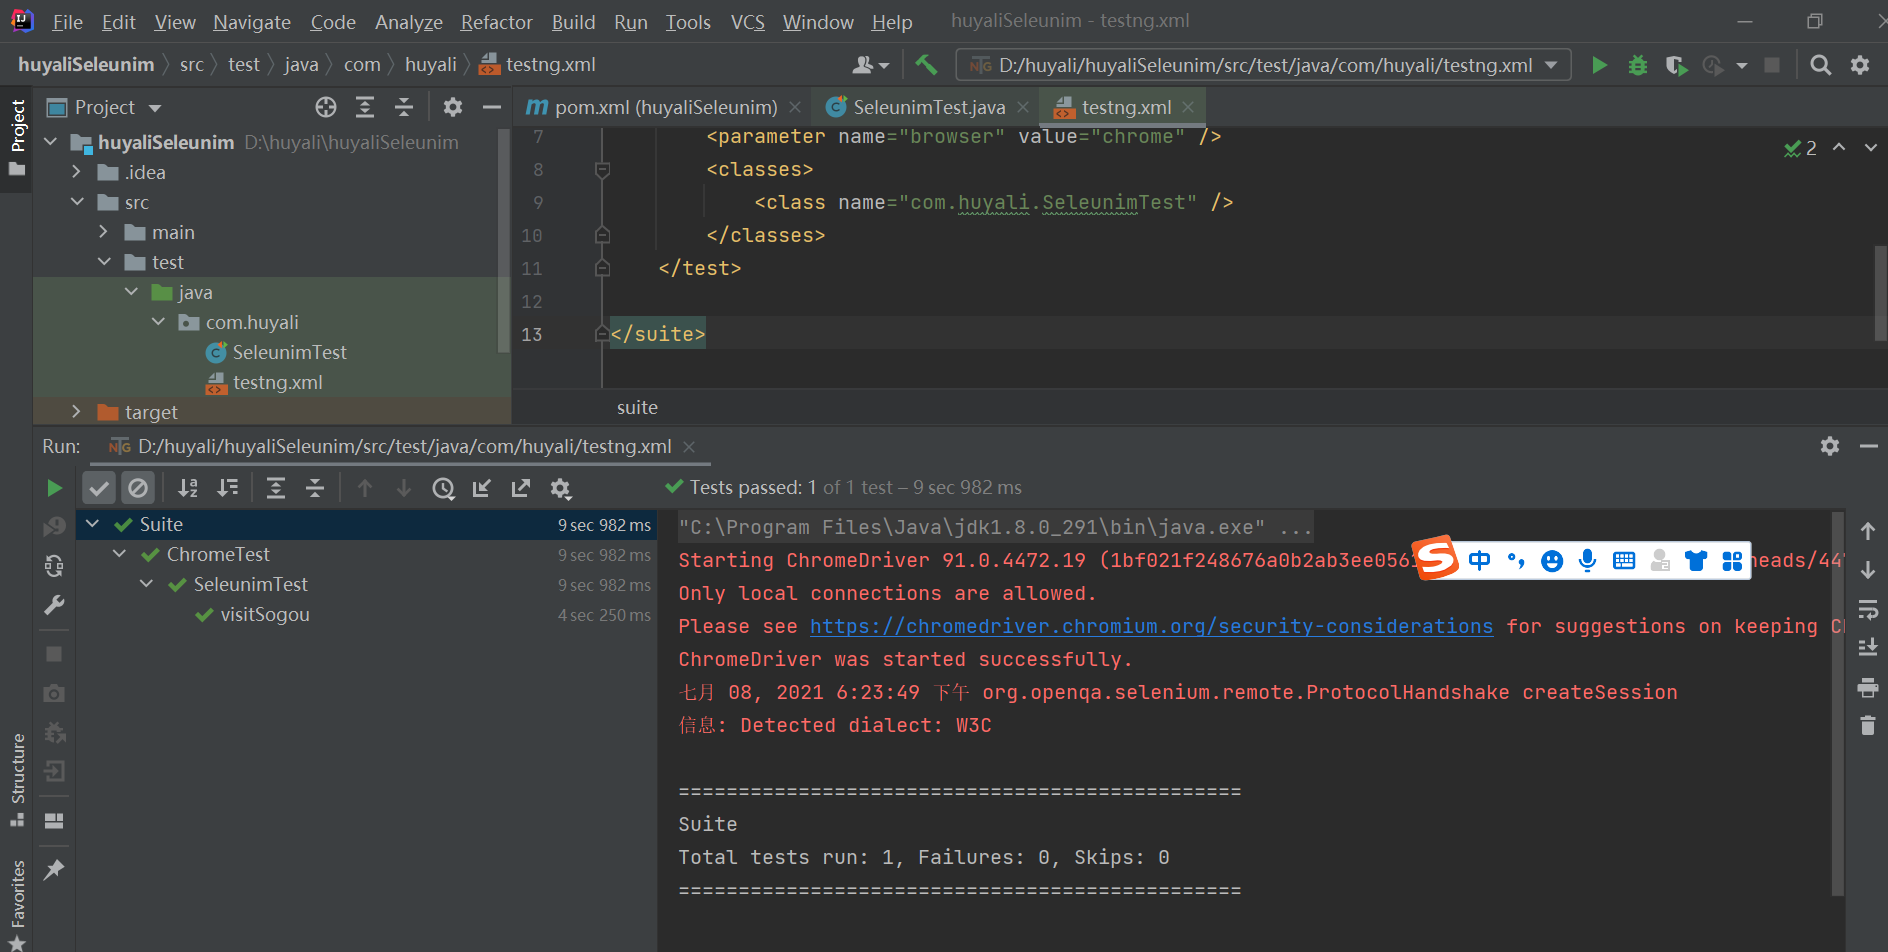The width and height of the screenshot is (1888, 952).
Task: Collapse the src folder
Action: coord(77,202)
